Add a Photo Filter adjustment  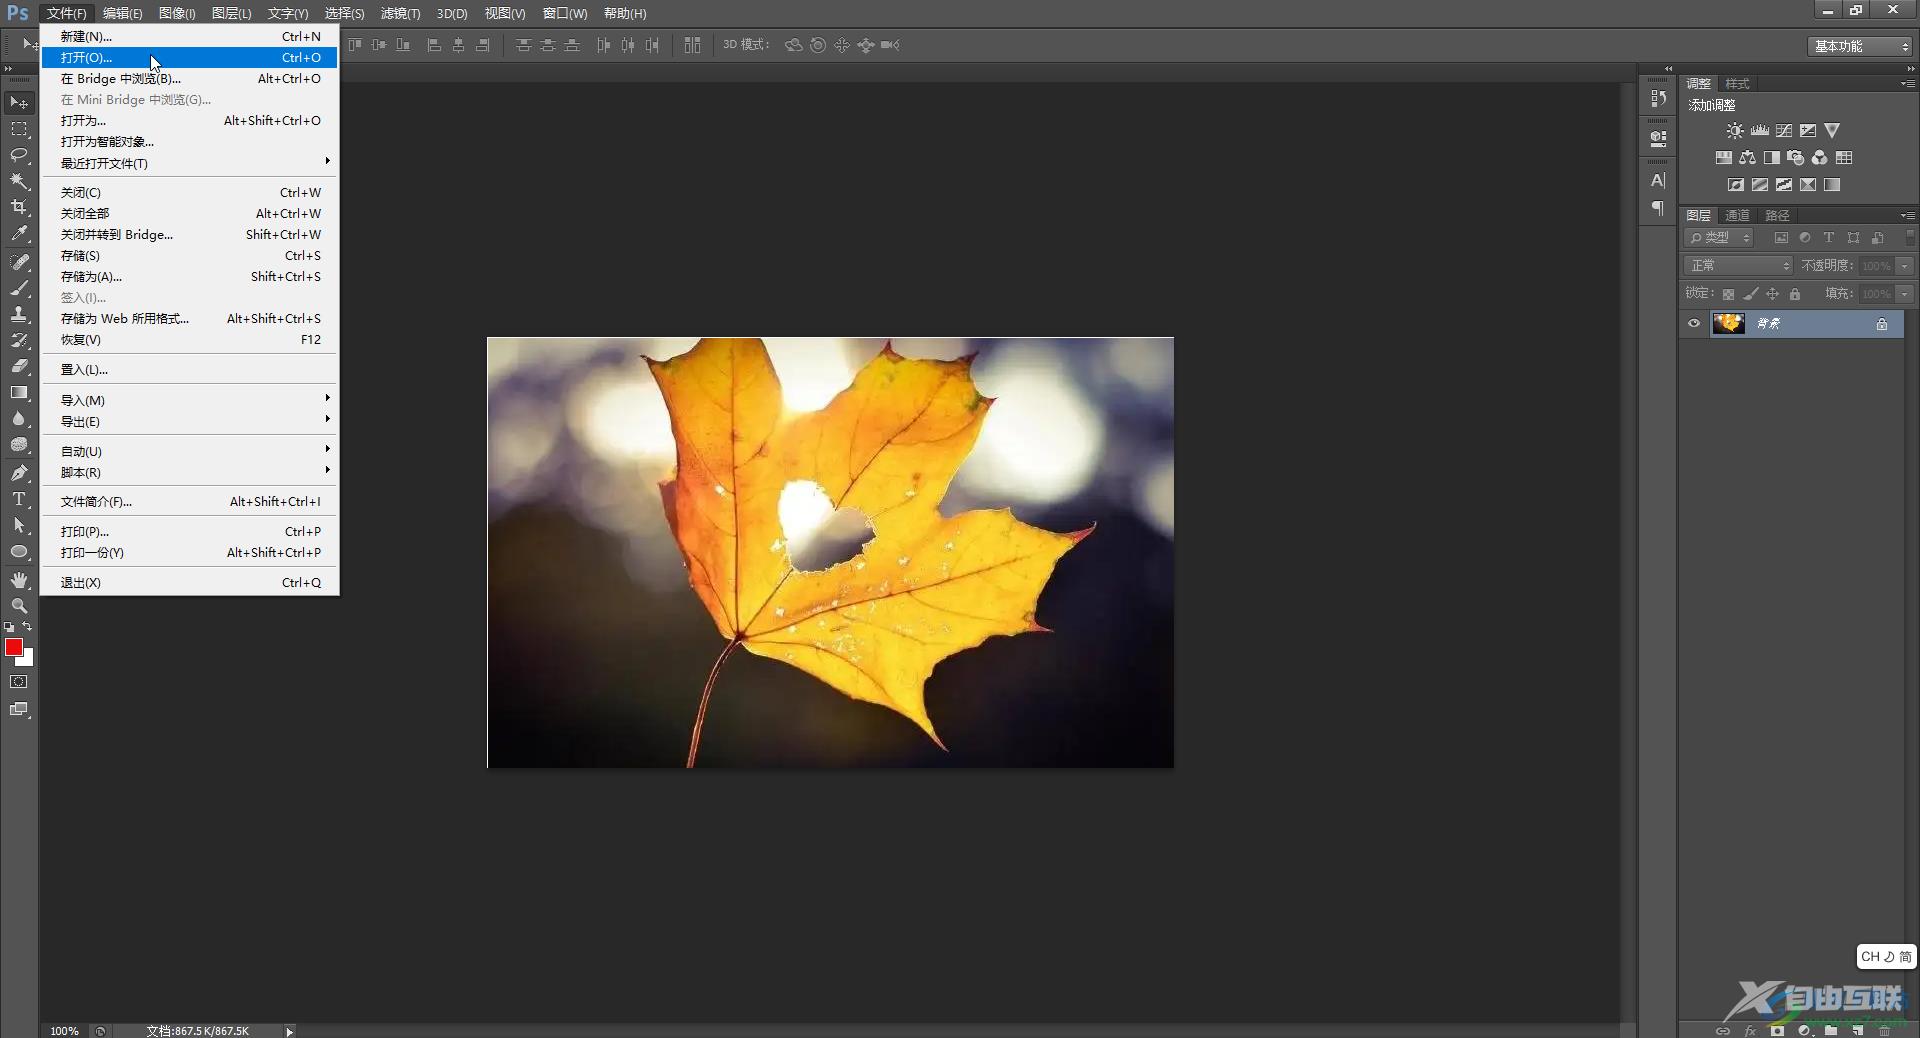pyautogui.click(x=1796, y=158)
